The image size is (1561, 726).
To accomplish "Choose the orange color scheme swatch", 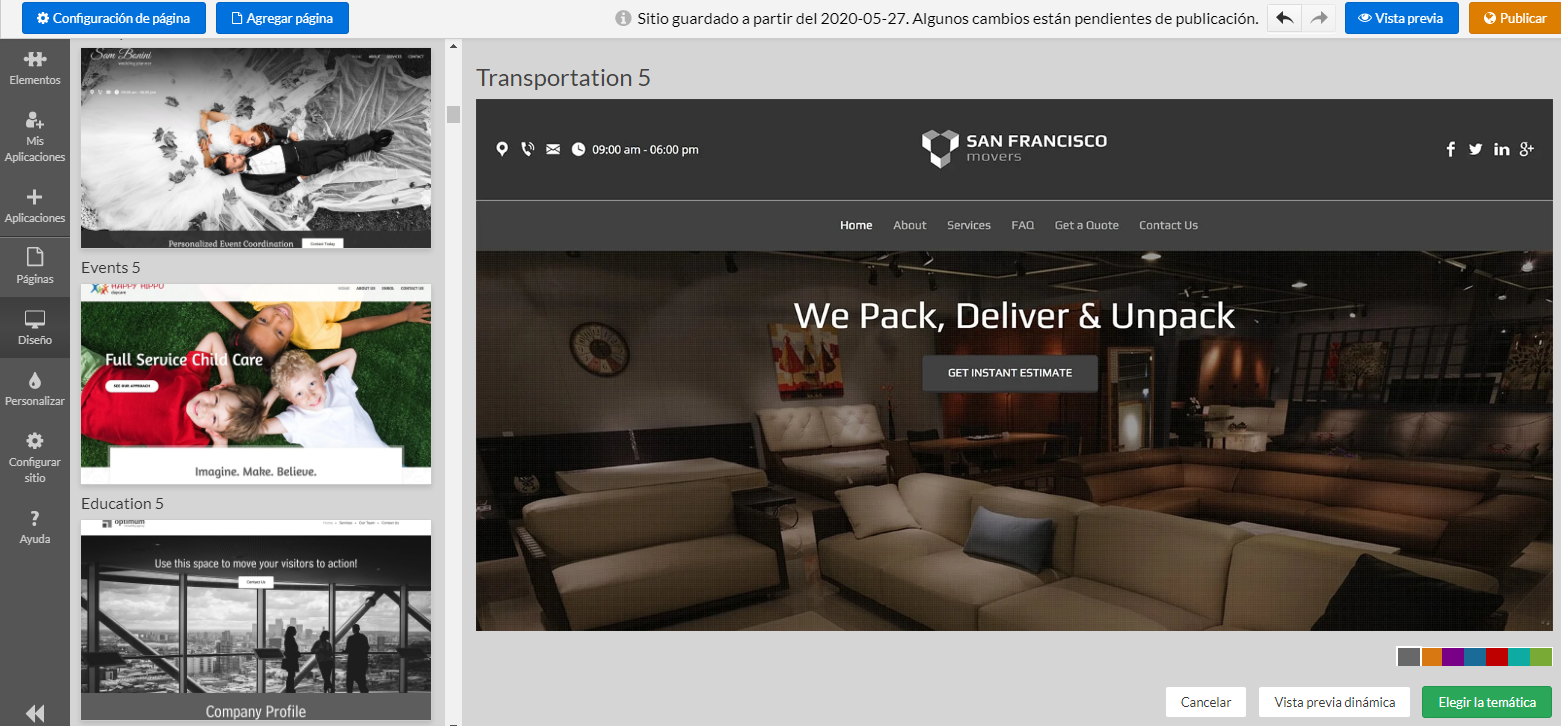I will click(1431, 657).
